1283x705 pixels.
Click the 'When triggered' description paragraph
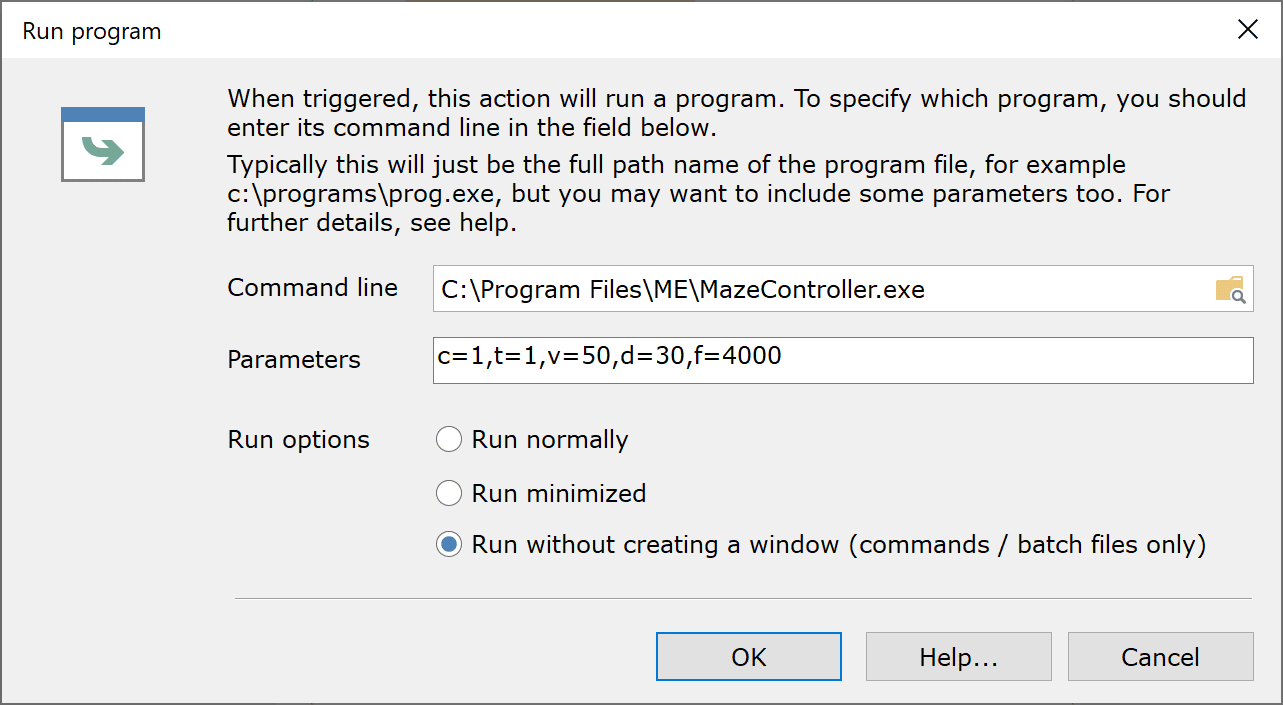click(x=737, y=114)
